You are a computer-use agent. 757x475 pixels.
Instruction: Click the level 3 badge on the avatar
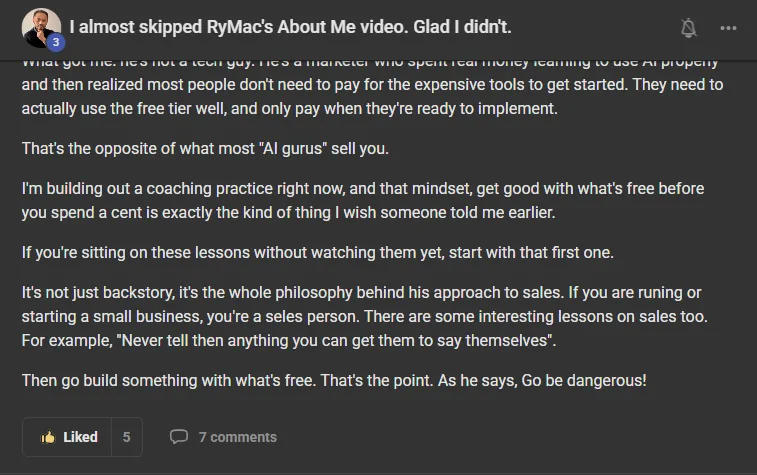[x=56, y=42]
